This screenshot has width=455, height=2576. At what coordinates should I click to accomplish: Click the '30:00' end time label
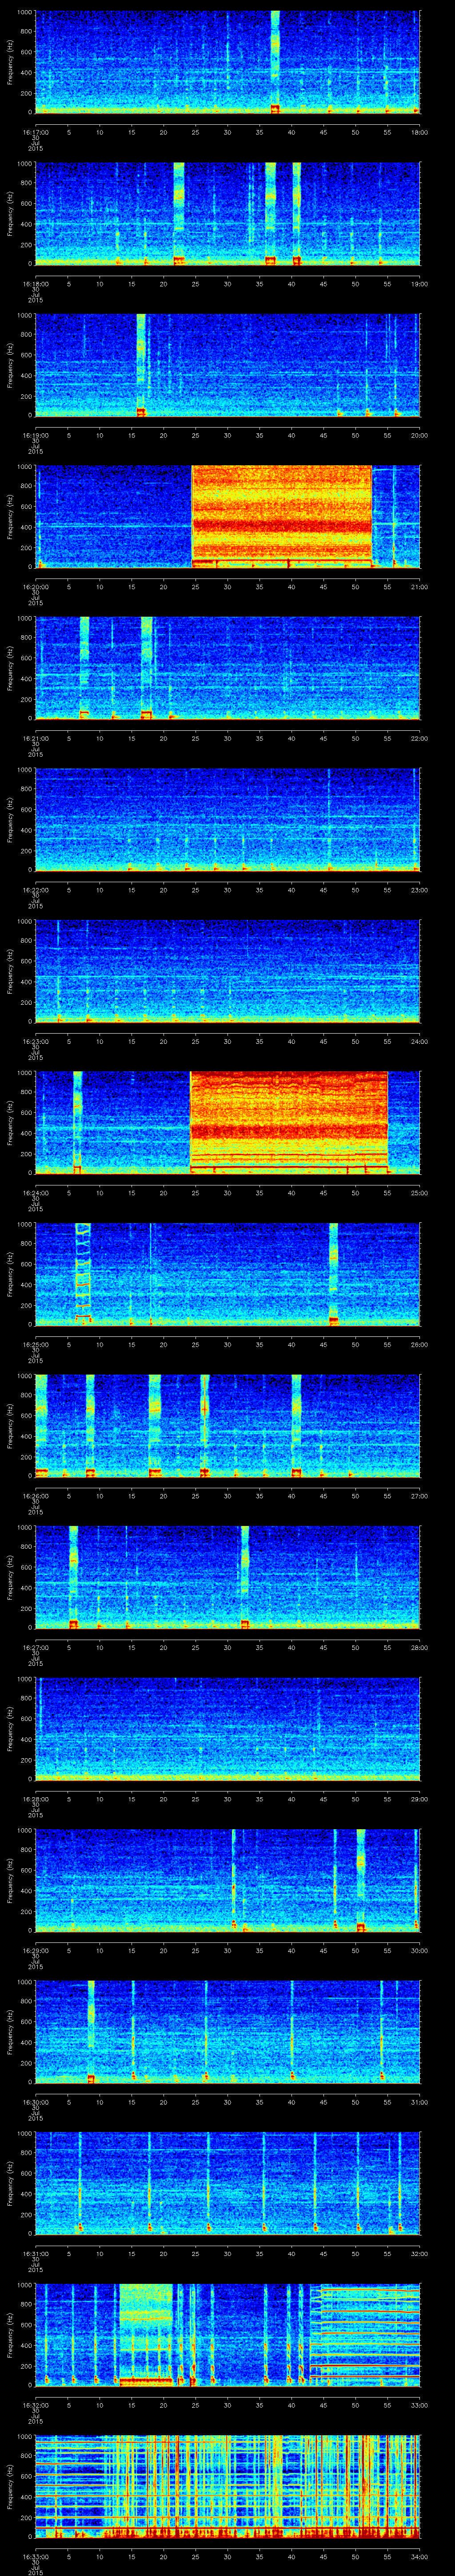[x=419, y=1950]
